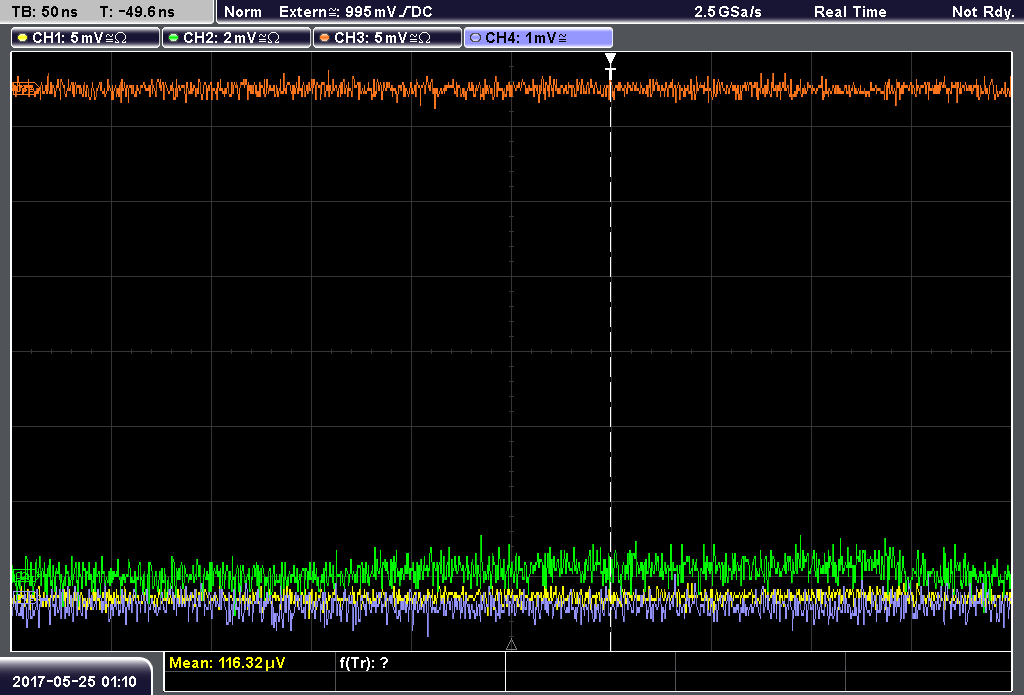Click the Not Rdy. status label
This screenshot has width=1024, height=695.
point(983,12)
